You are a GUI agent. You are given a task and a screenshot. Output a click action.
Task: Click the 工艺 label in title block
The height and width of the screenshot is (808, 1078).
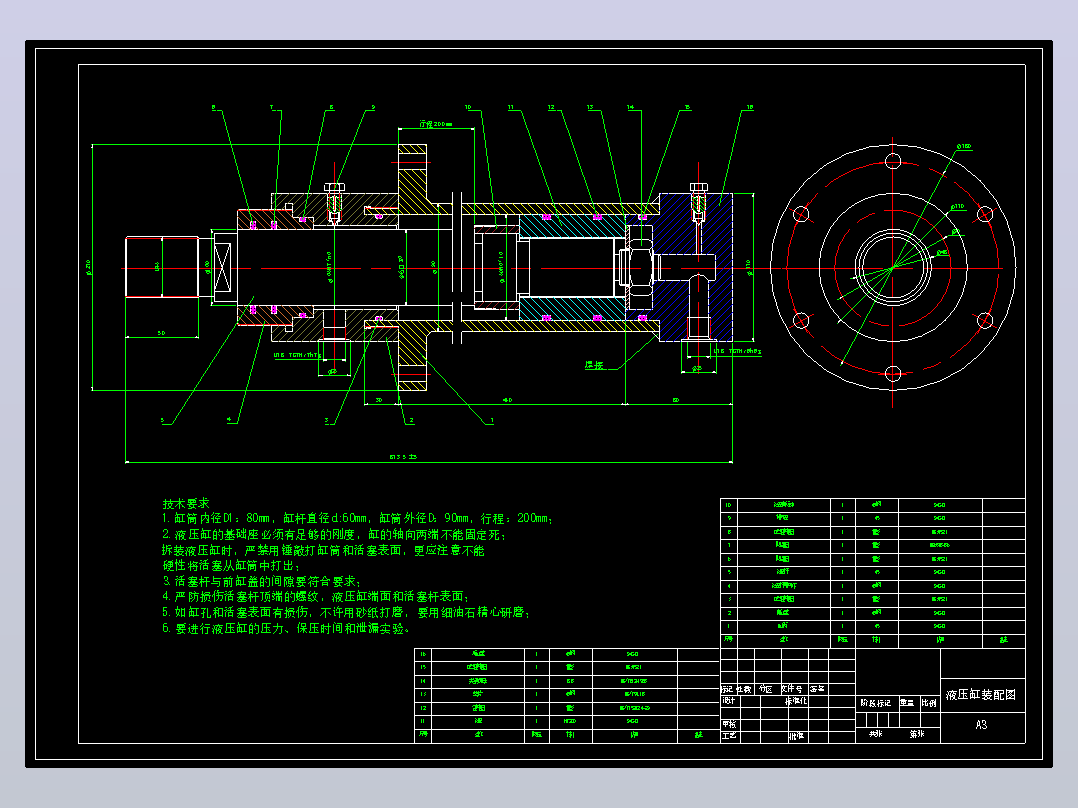click(729, 736)
